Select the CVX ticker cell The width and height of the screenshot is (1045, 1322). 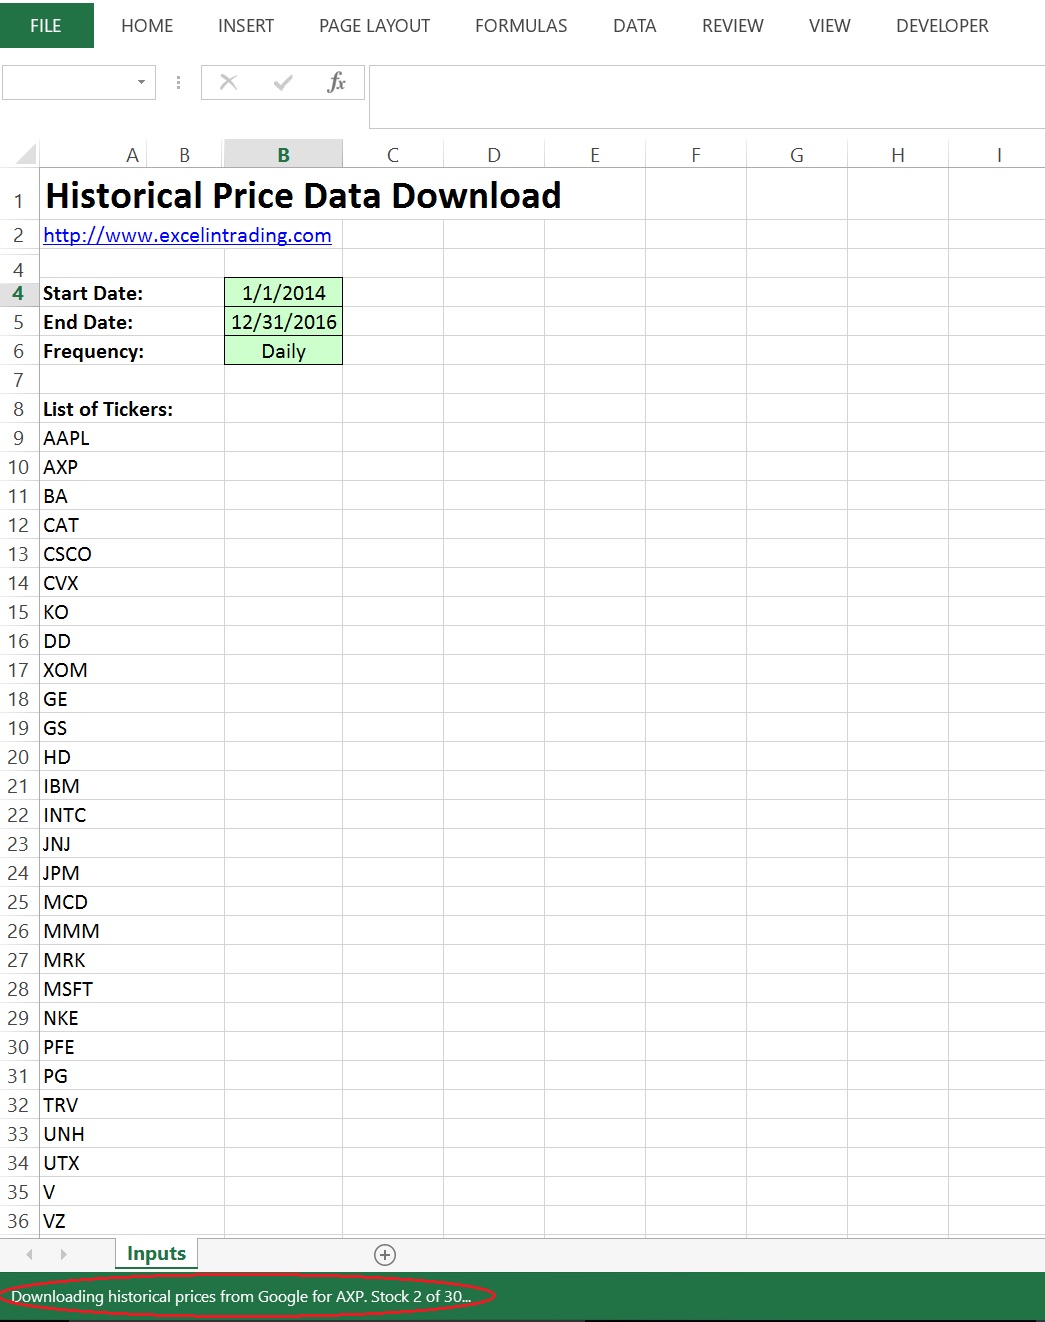coord(132,583)
